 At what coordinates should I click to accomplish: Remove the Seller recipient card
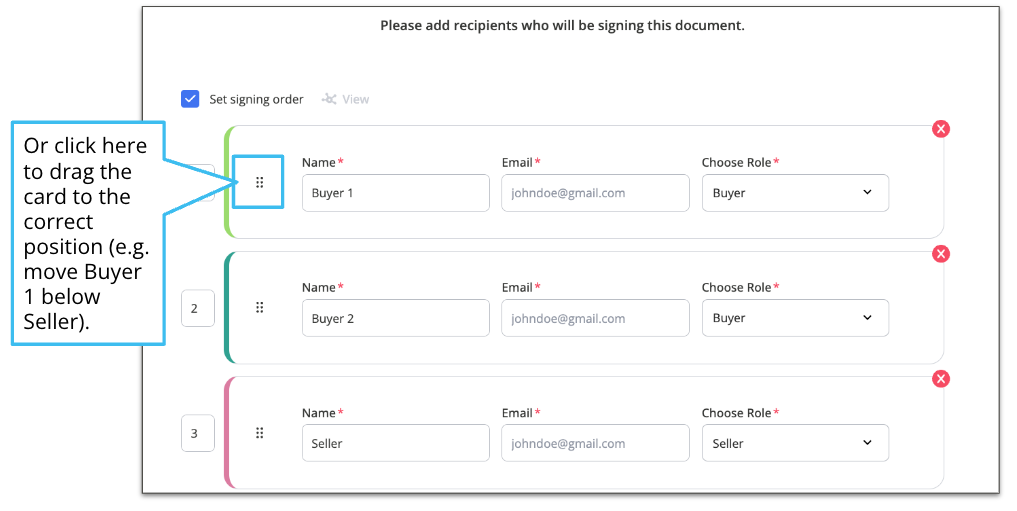940,379
